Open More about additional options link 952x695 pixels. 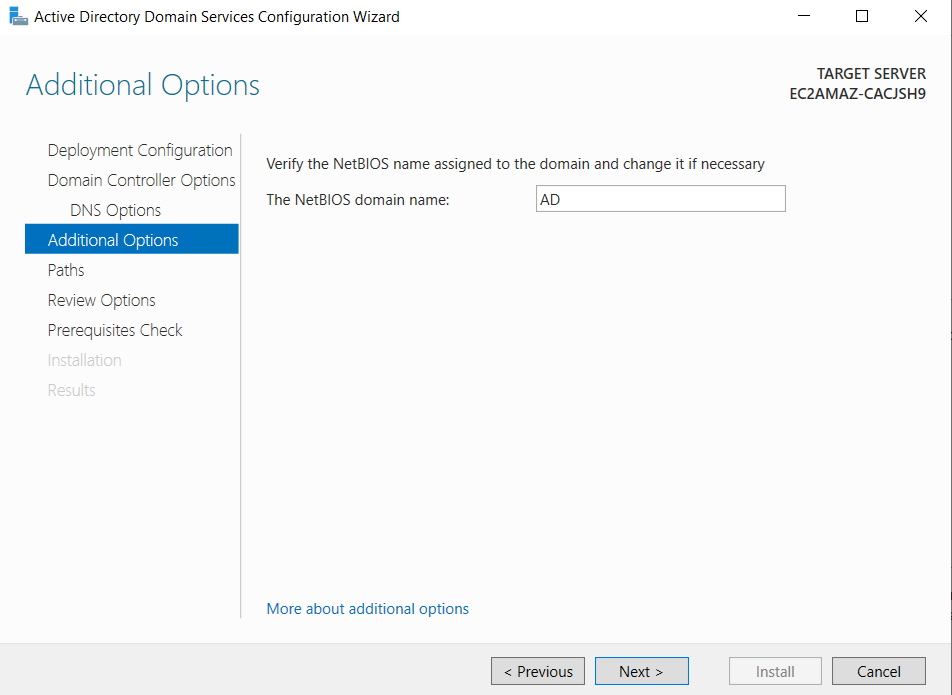(x=367, y=609)
